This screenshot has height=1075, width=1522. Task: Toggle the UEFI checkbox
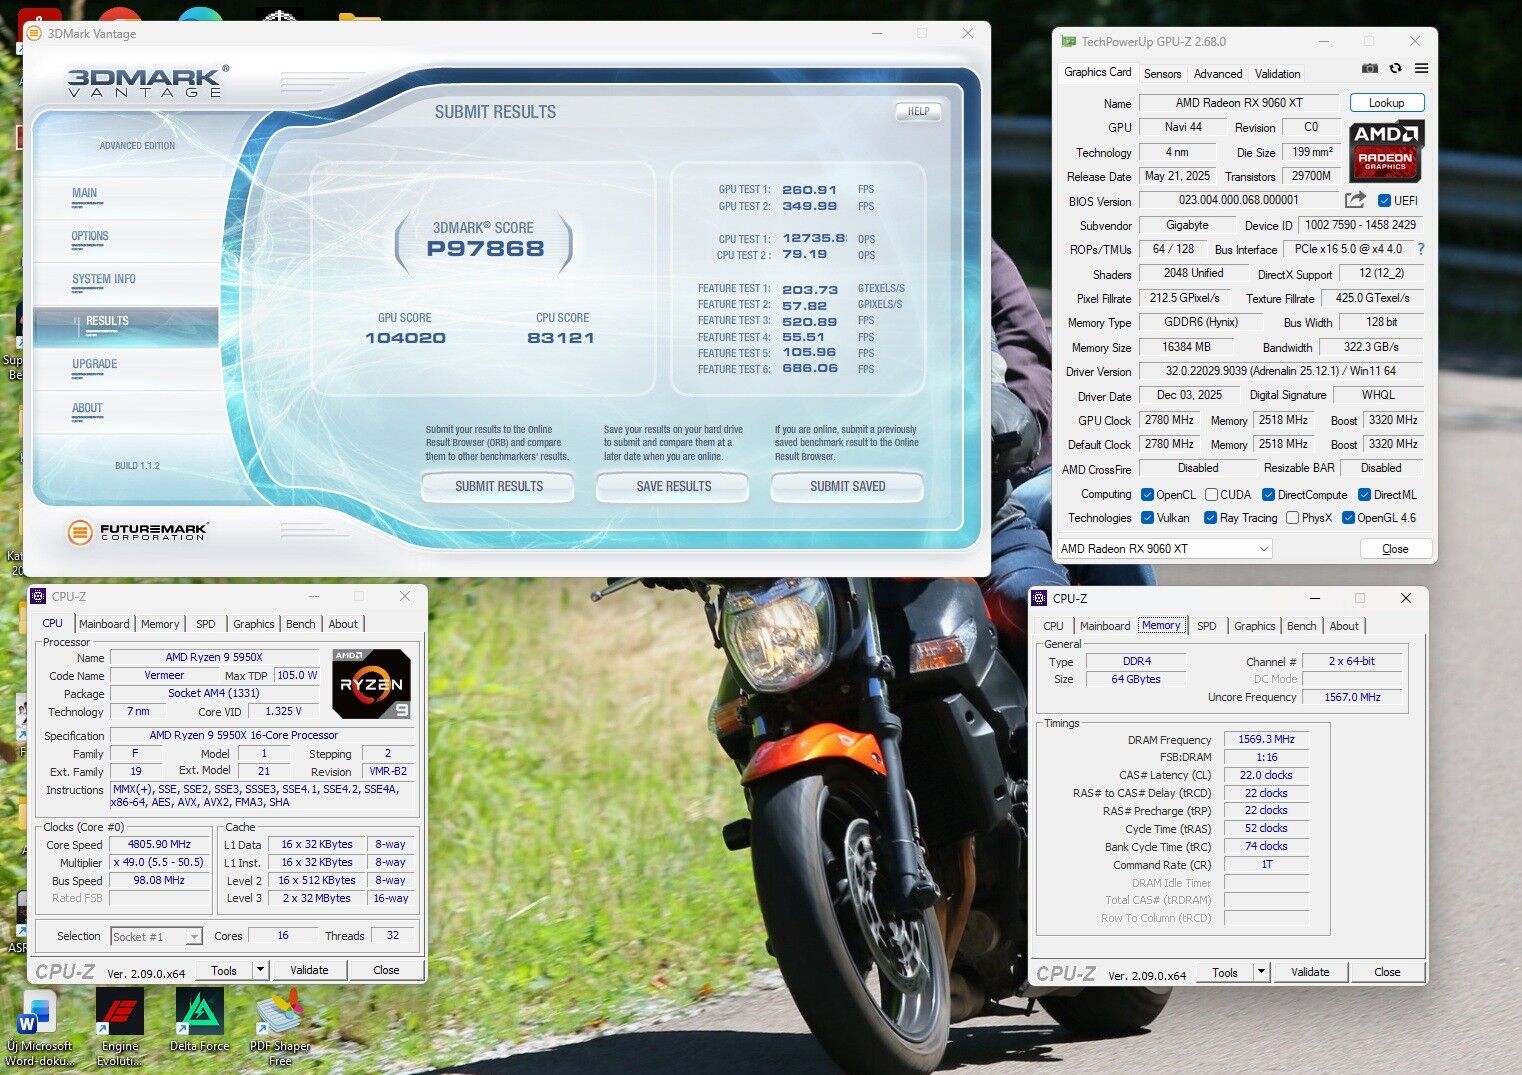pyautogui.click(x=1384, y=201)
